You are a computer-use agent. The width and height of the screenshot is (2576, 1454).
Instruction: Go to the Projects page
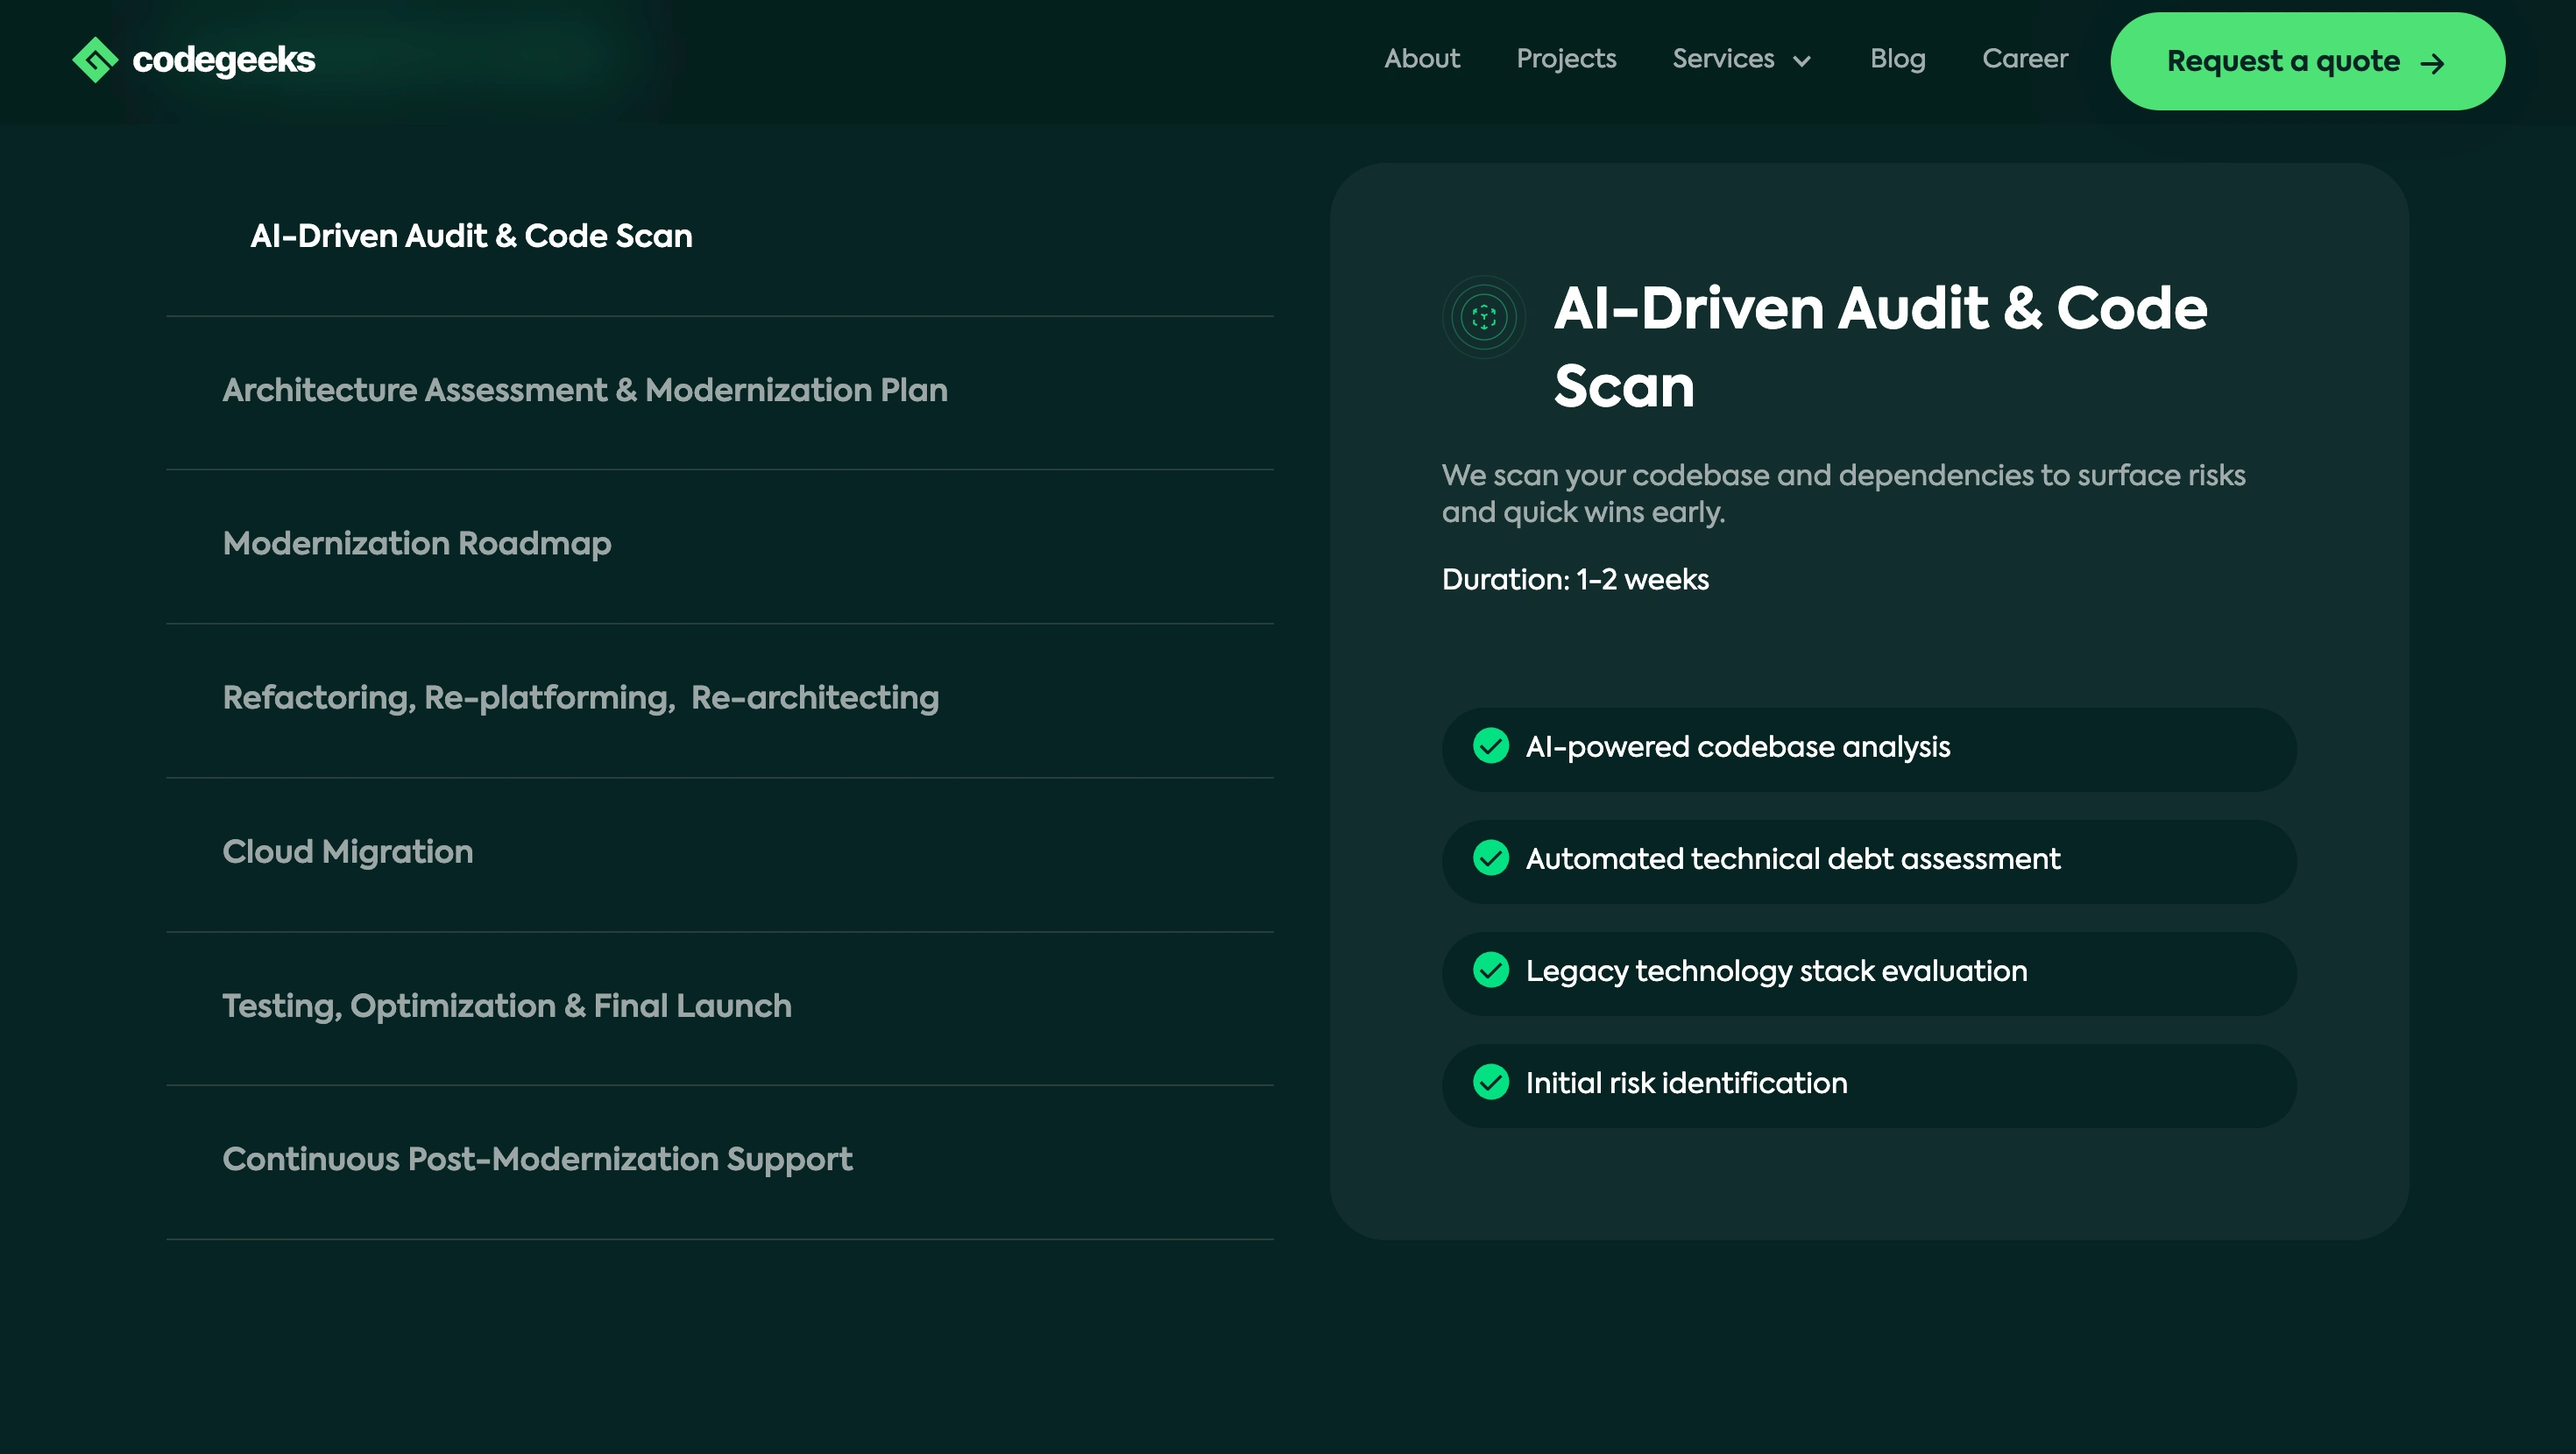tap(1565, 59)
